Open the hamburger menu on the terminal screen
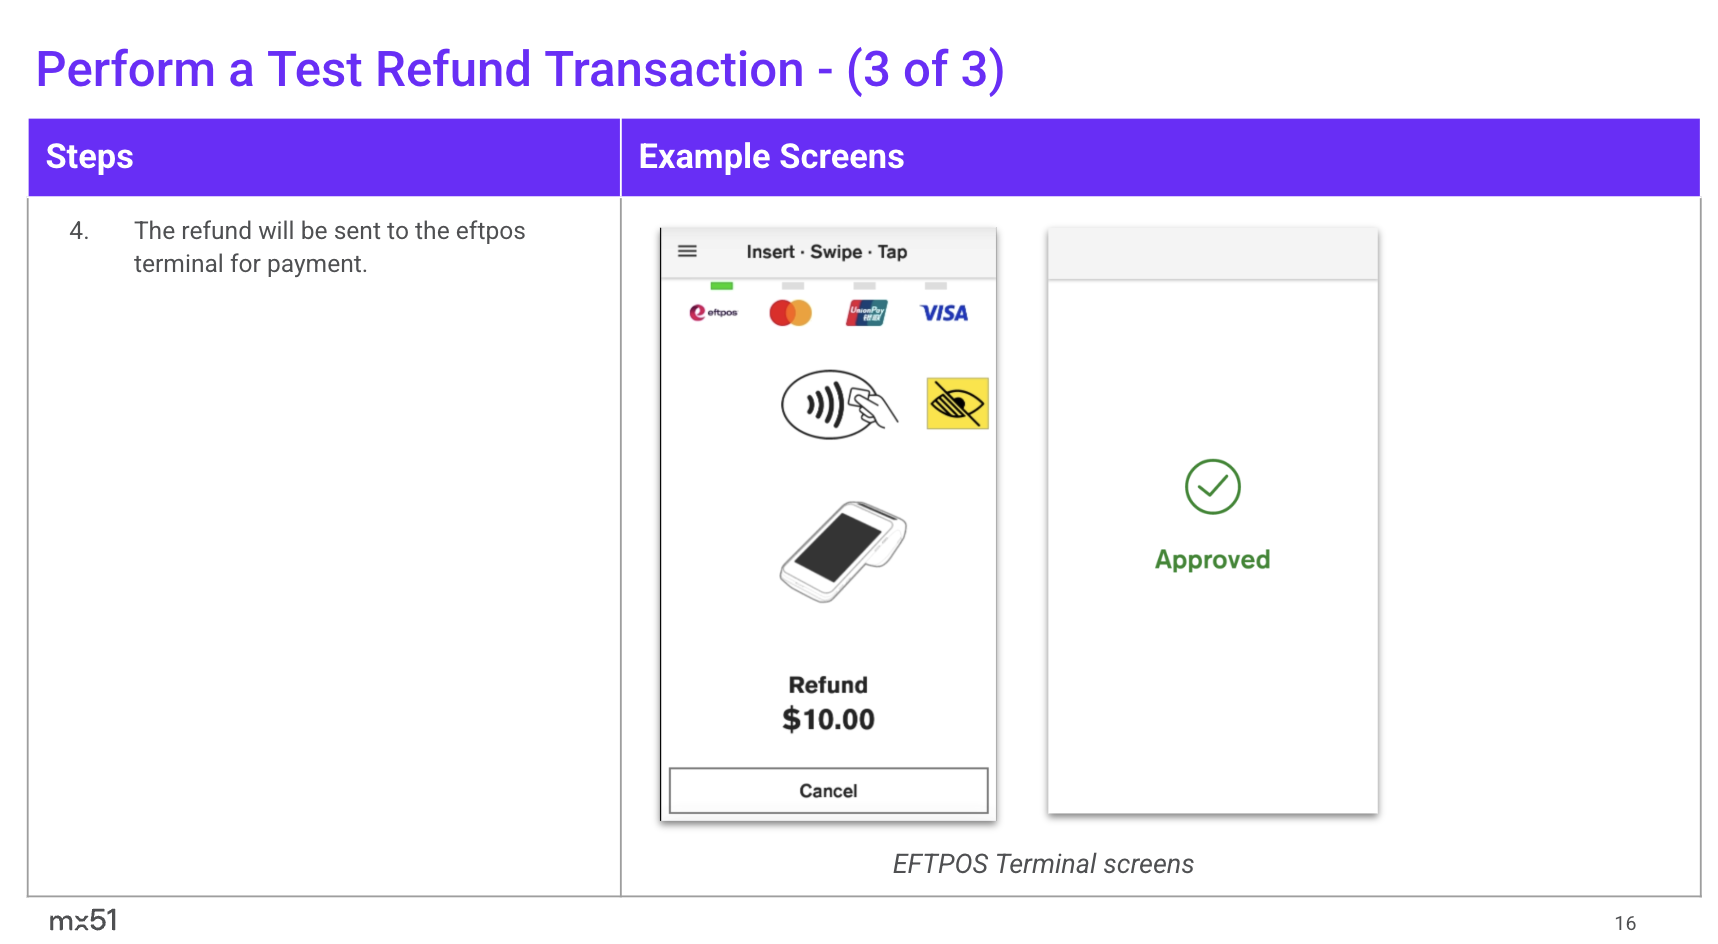The width and height of the screenshot is (1718, 944). click(687, 251)
